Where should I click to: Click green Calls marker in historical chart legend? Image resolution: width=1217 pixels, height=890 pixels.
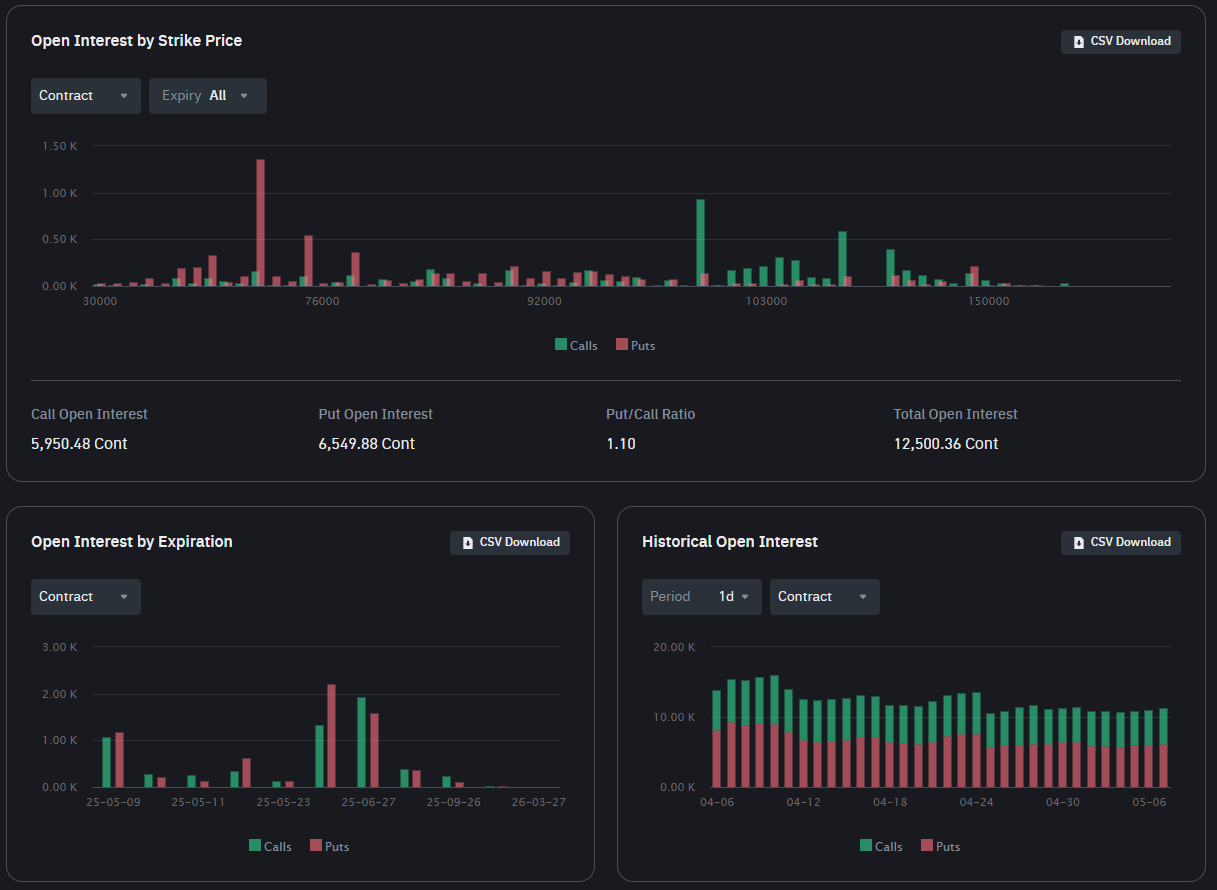point(865,846)
